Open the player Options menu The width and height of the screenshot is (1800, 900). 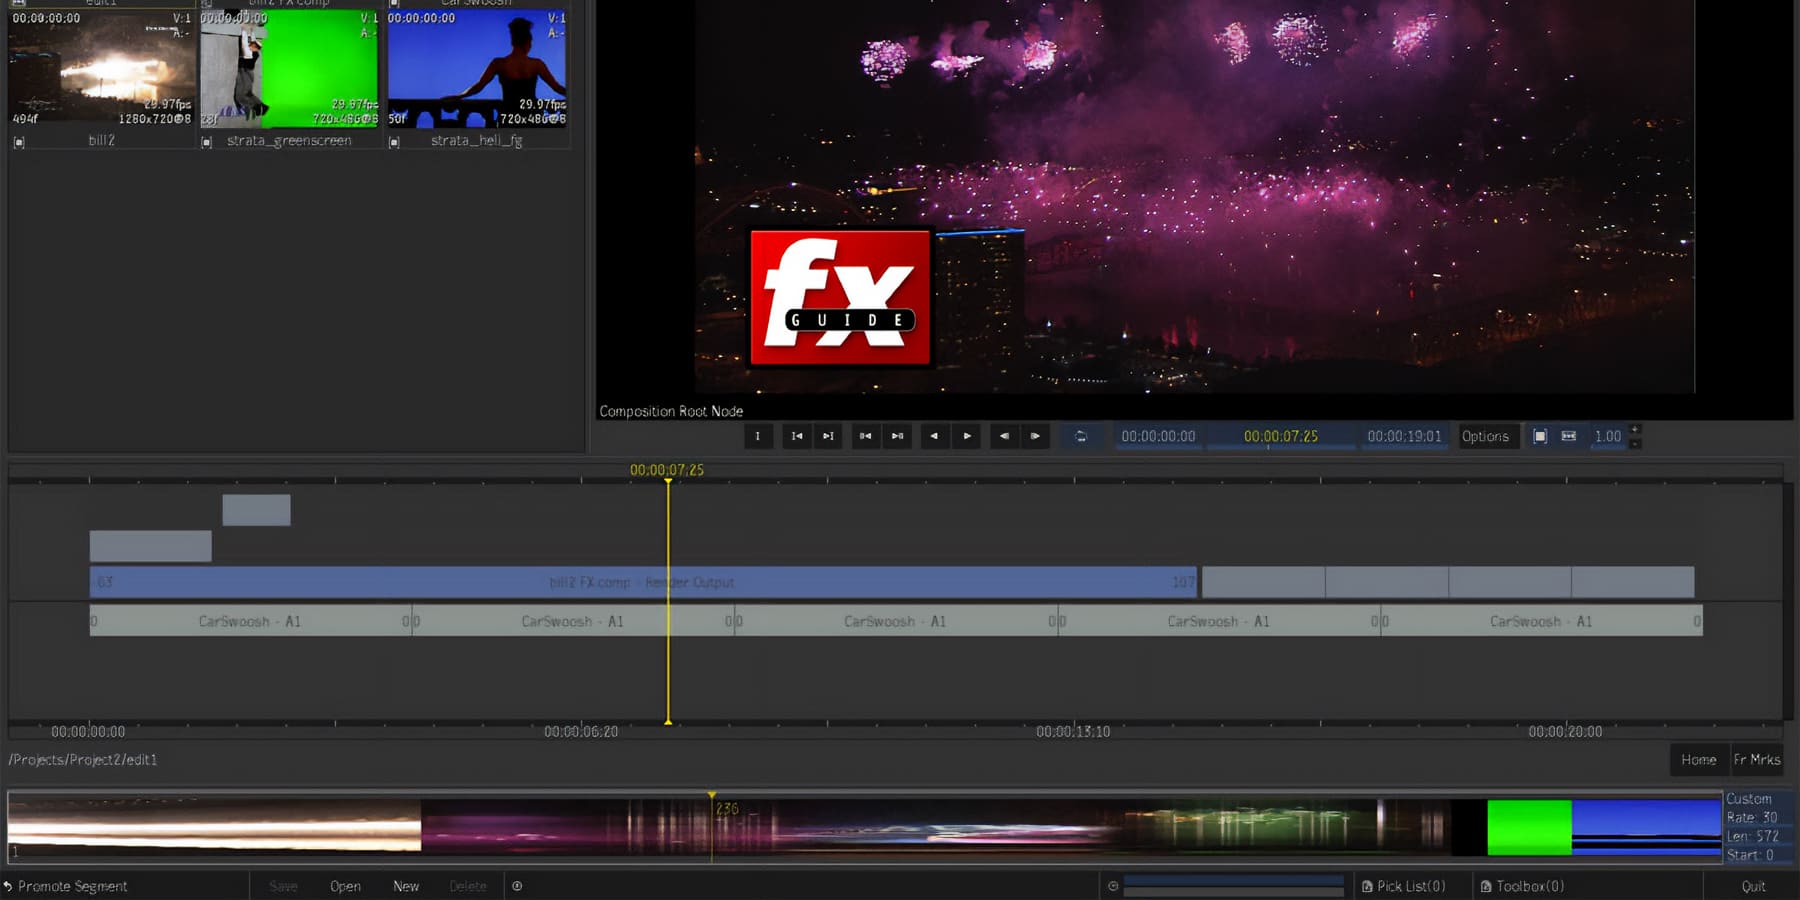pyautogui.click(x=1485, y=436)
